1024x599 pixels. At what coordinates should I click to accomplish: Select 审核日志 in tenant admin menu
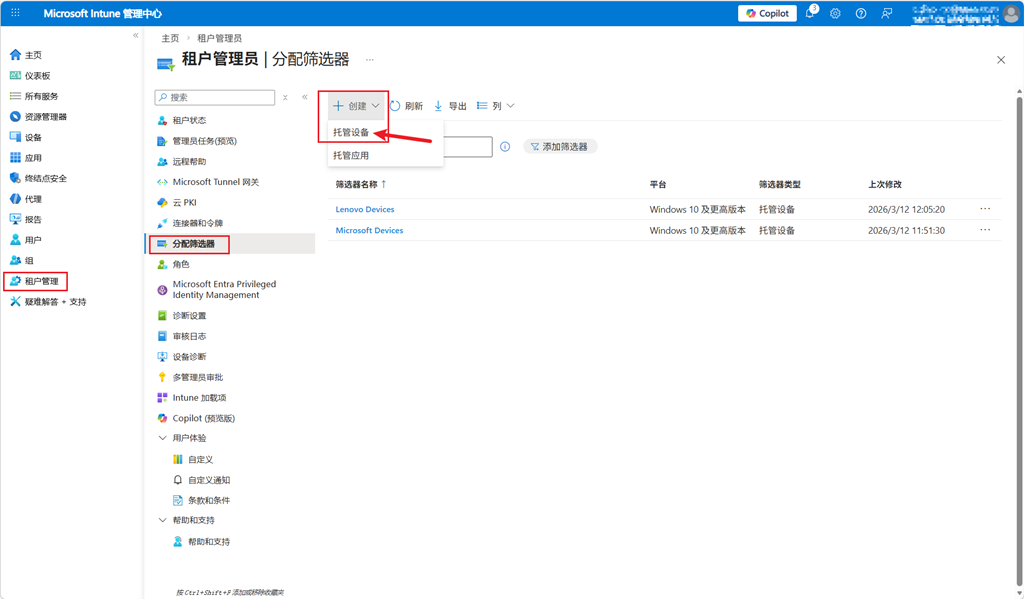click(x=189, y=336)
